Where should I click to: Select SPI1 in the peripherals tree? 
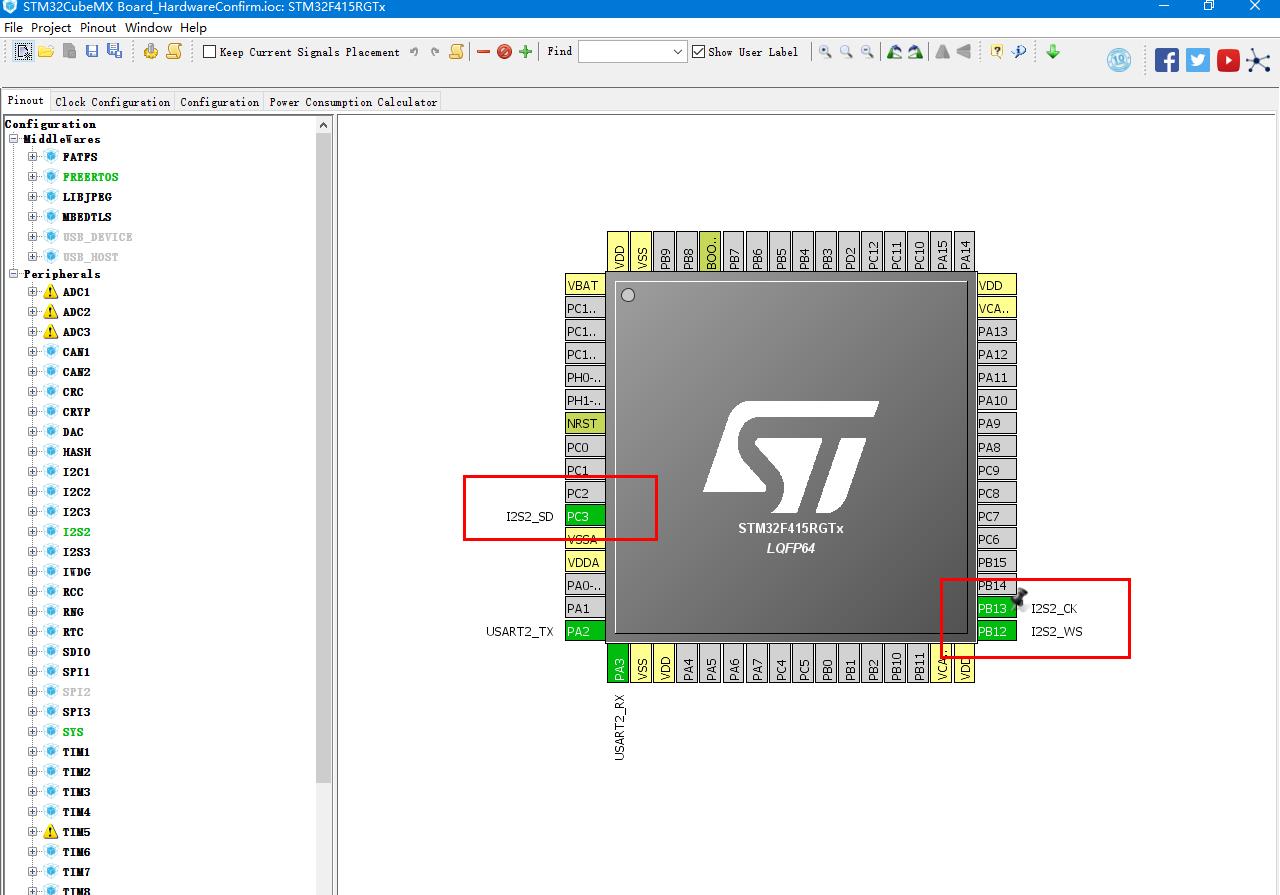[x=76, y=672]
